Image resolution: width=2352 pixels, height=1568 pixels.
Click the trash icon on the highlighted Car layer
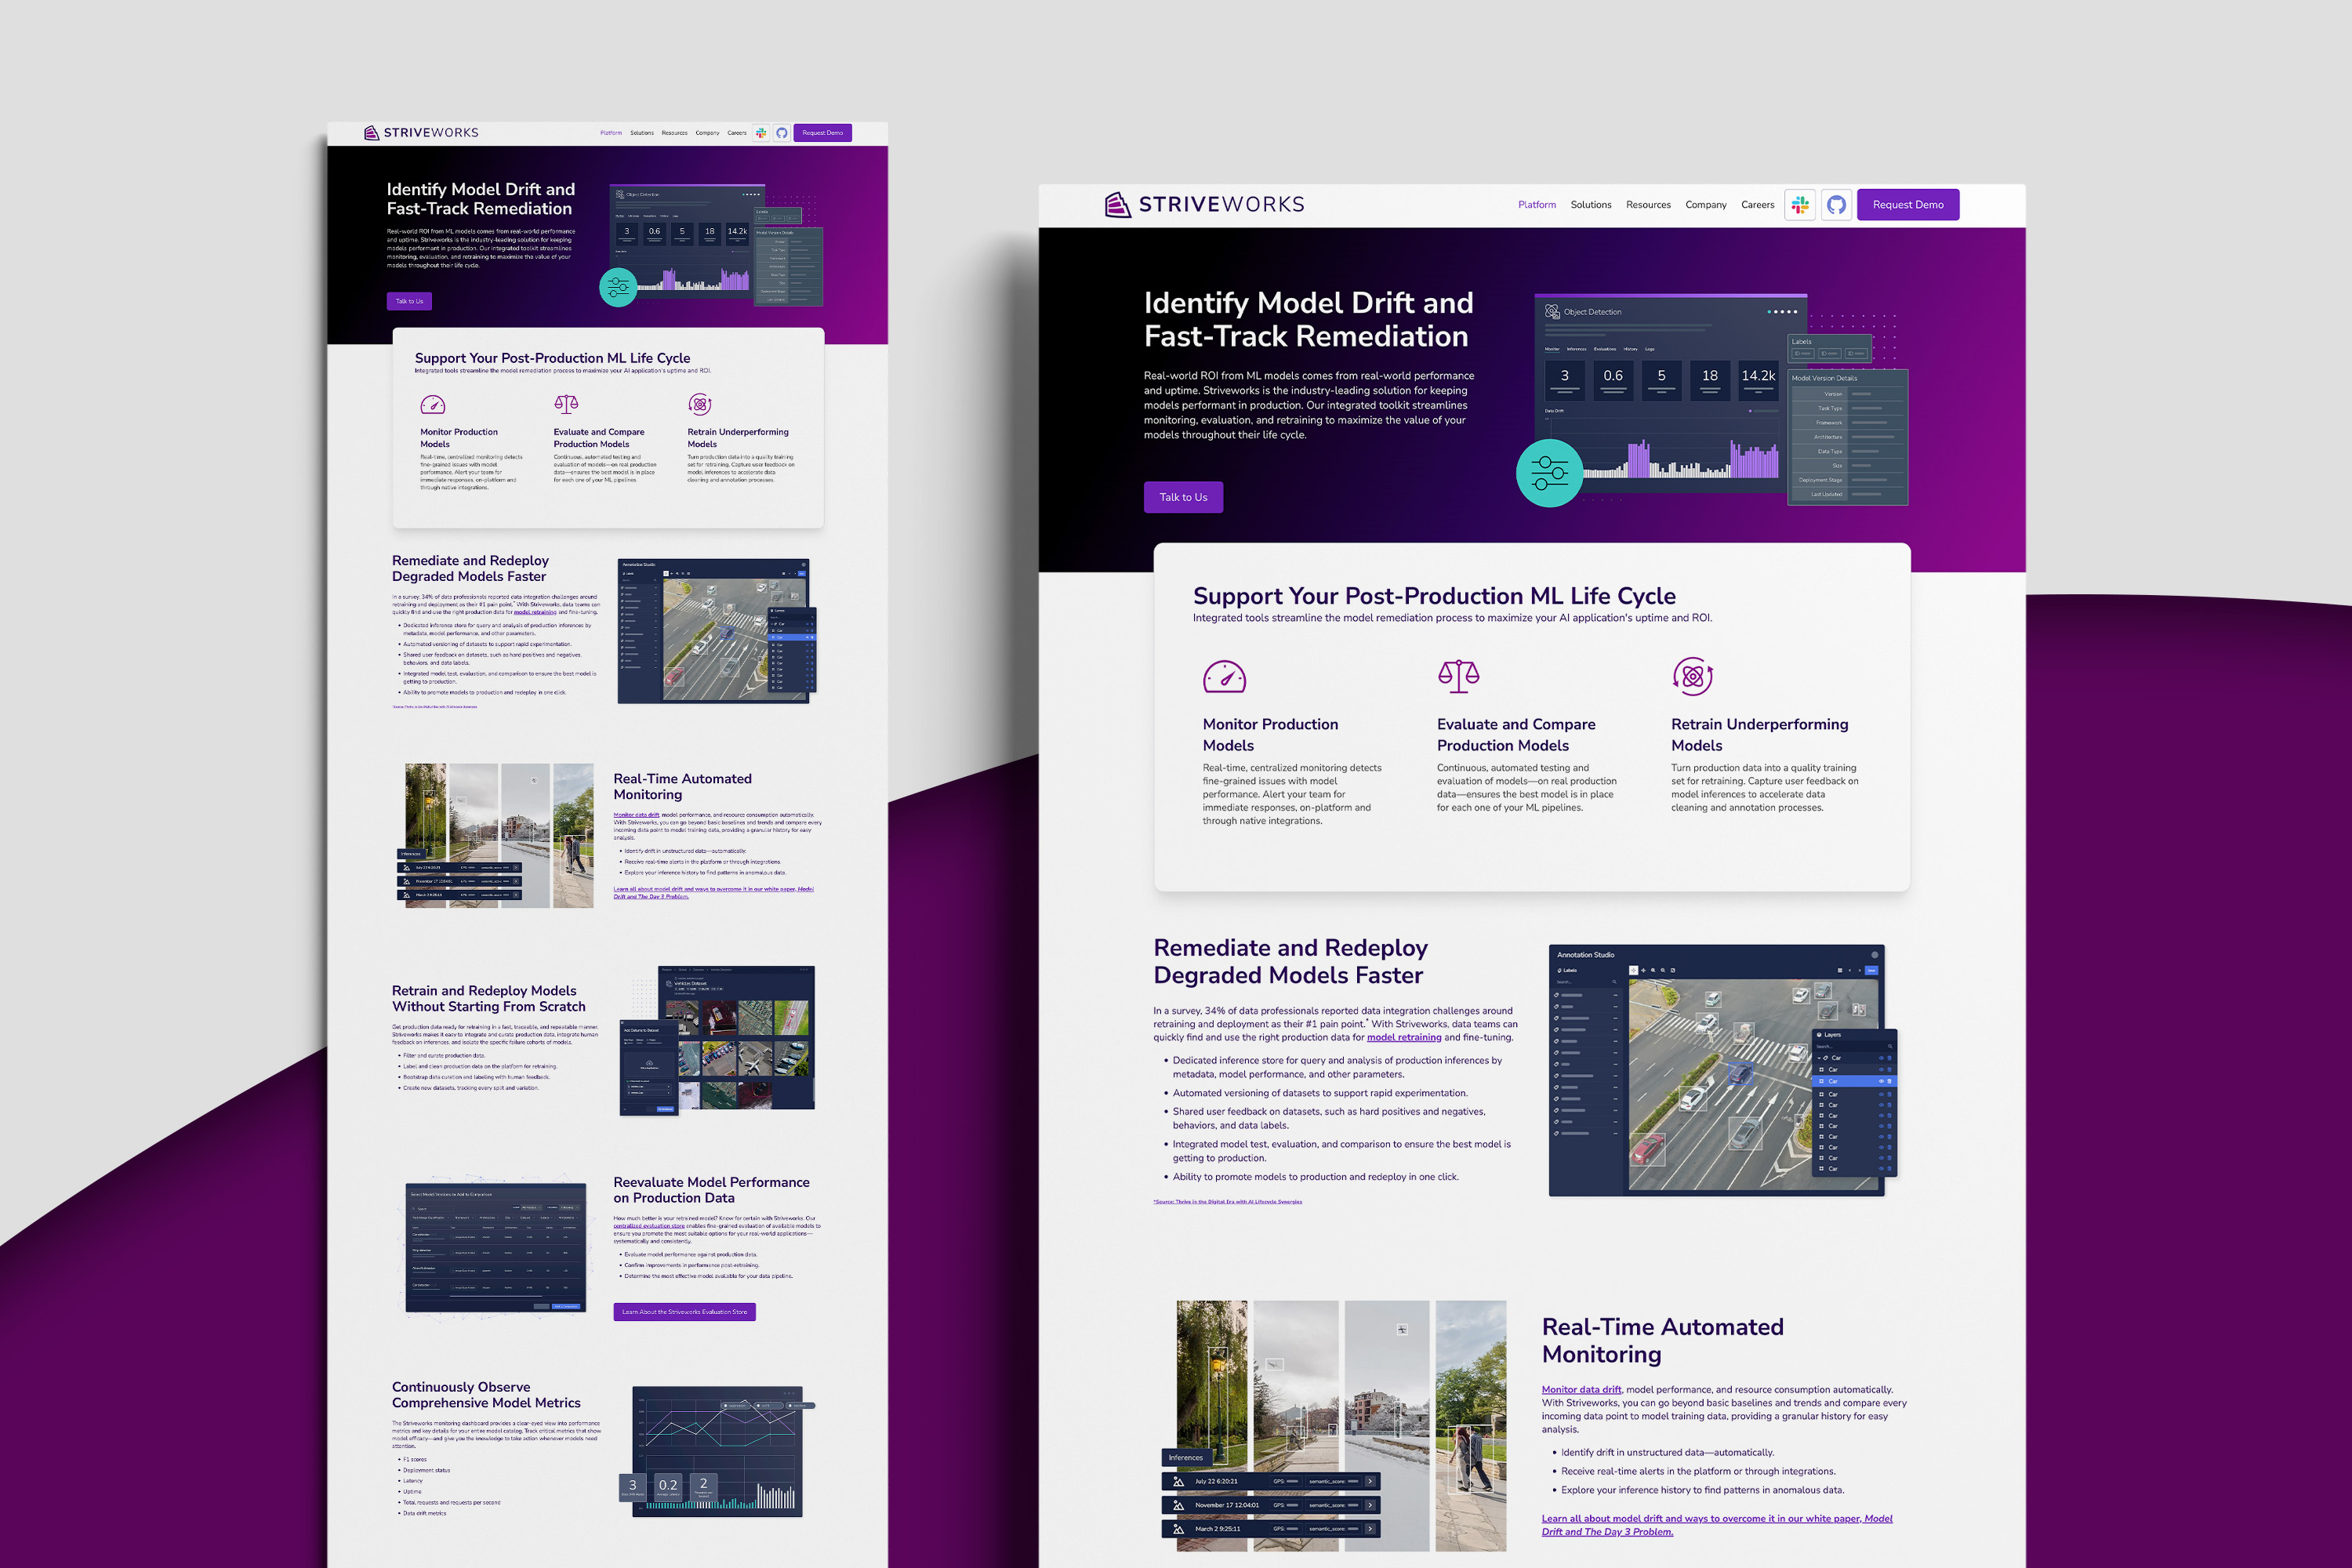pos(1890,1081)
